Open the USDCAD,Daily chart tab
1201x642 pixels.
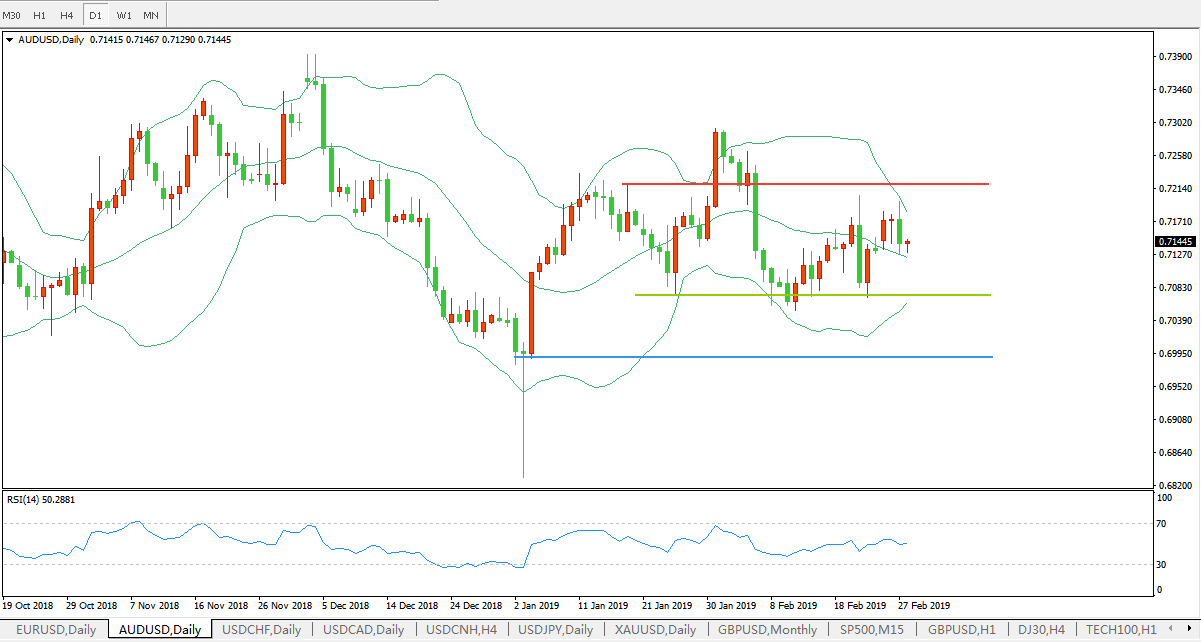point(363,630)
